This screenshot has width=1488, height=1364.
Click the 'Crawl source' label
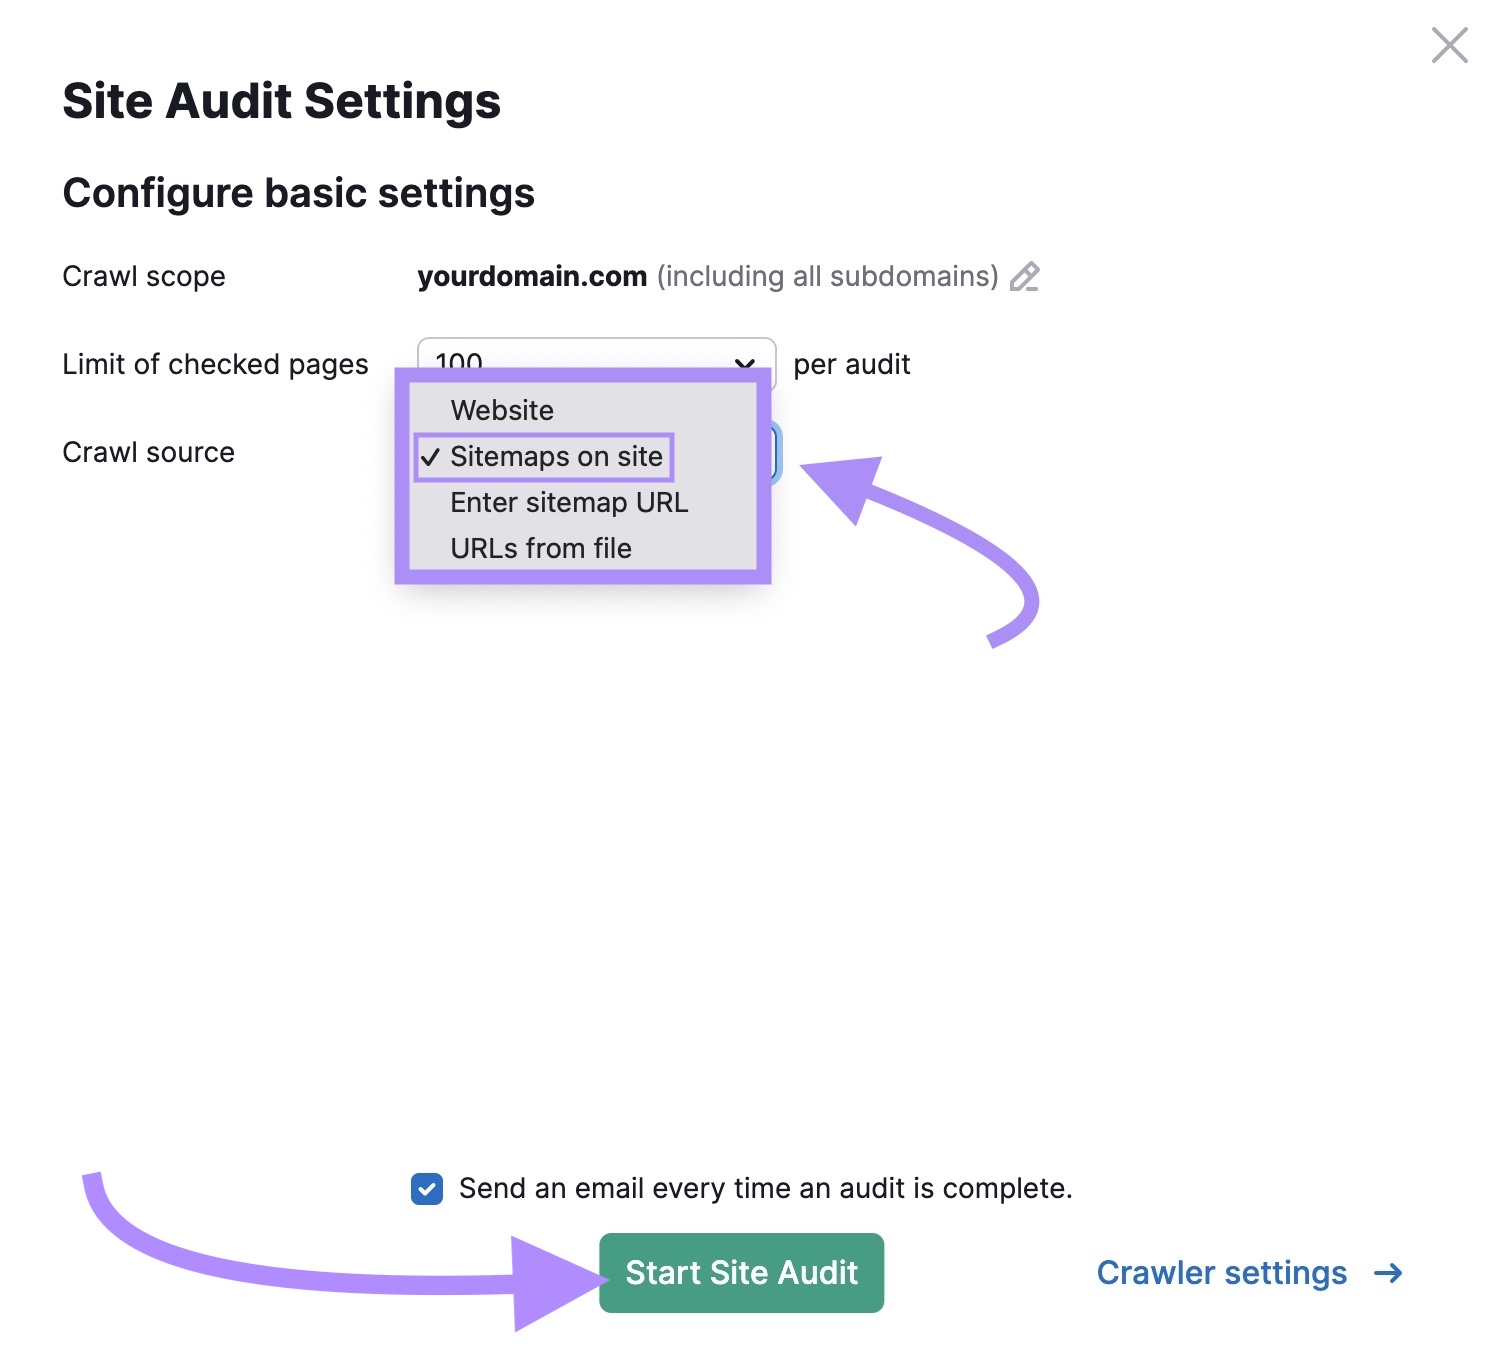148,452
